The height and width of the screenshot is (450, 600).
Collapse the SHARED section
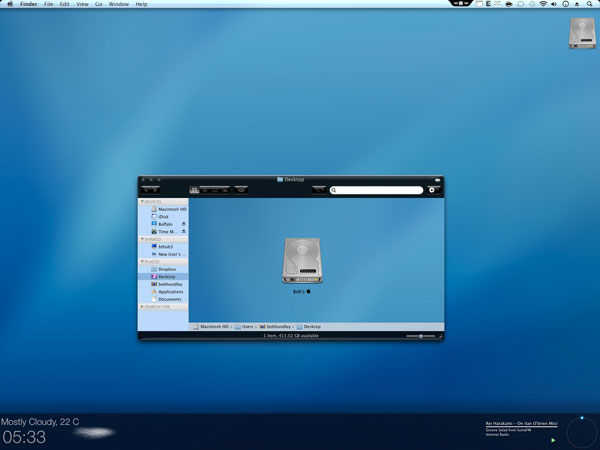coord(142,239)
